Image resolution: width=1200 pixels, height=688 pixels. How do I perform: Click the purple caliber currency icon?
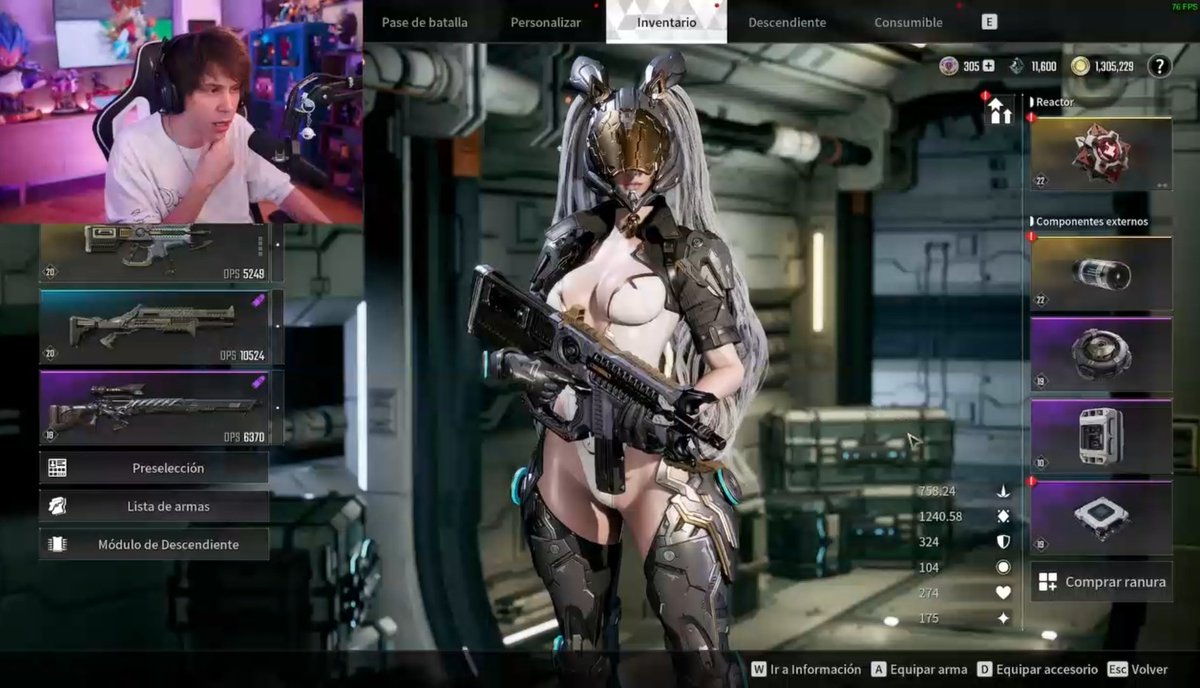pyautogui.click(x=949, y=66)
